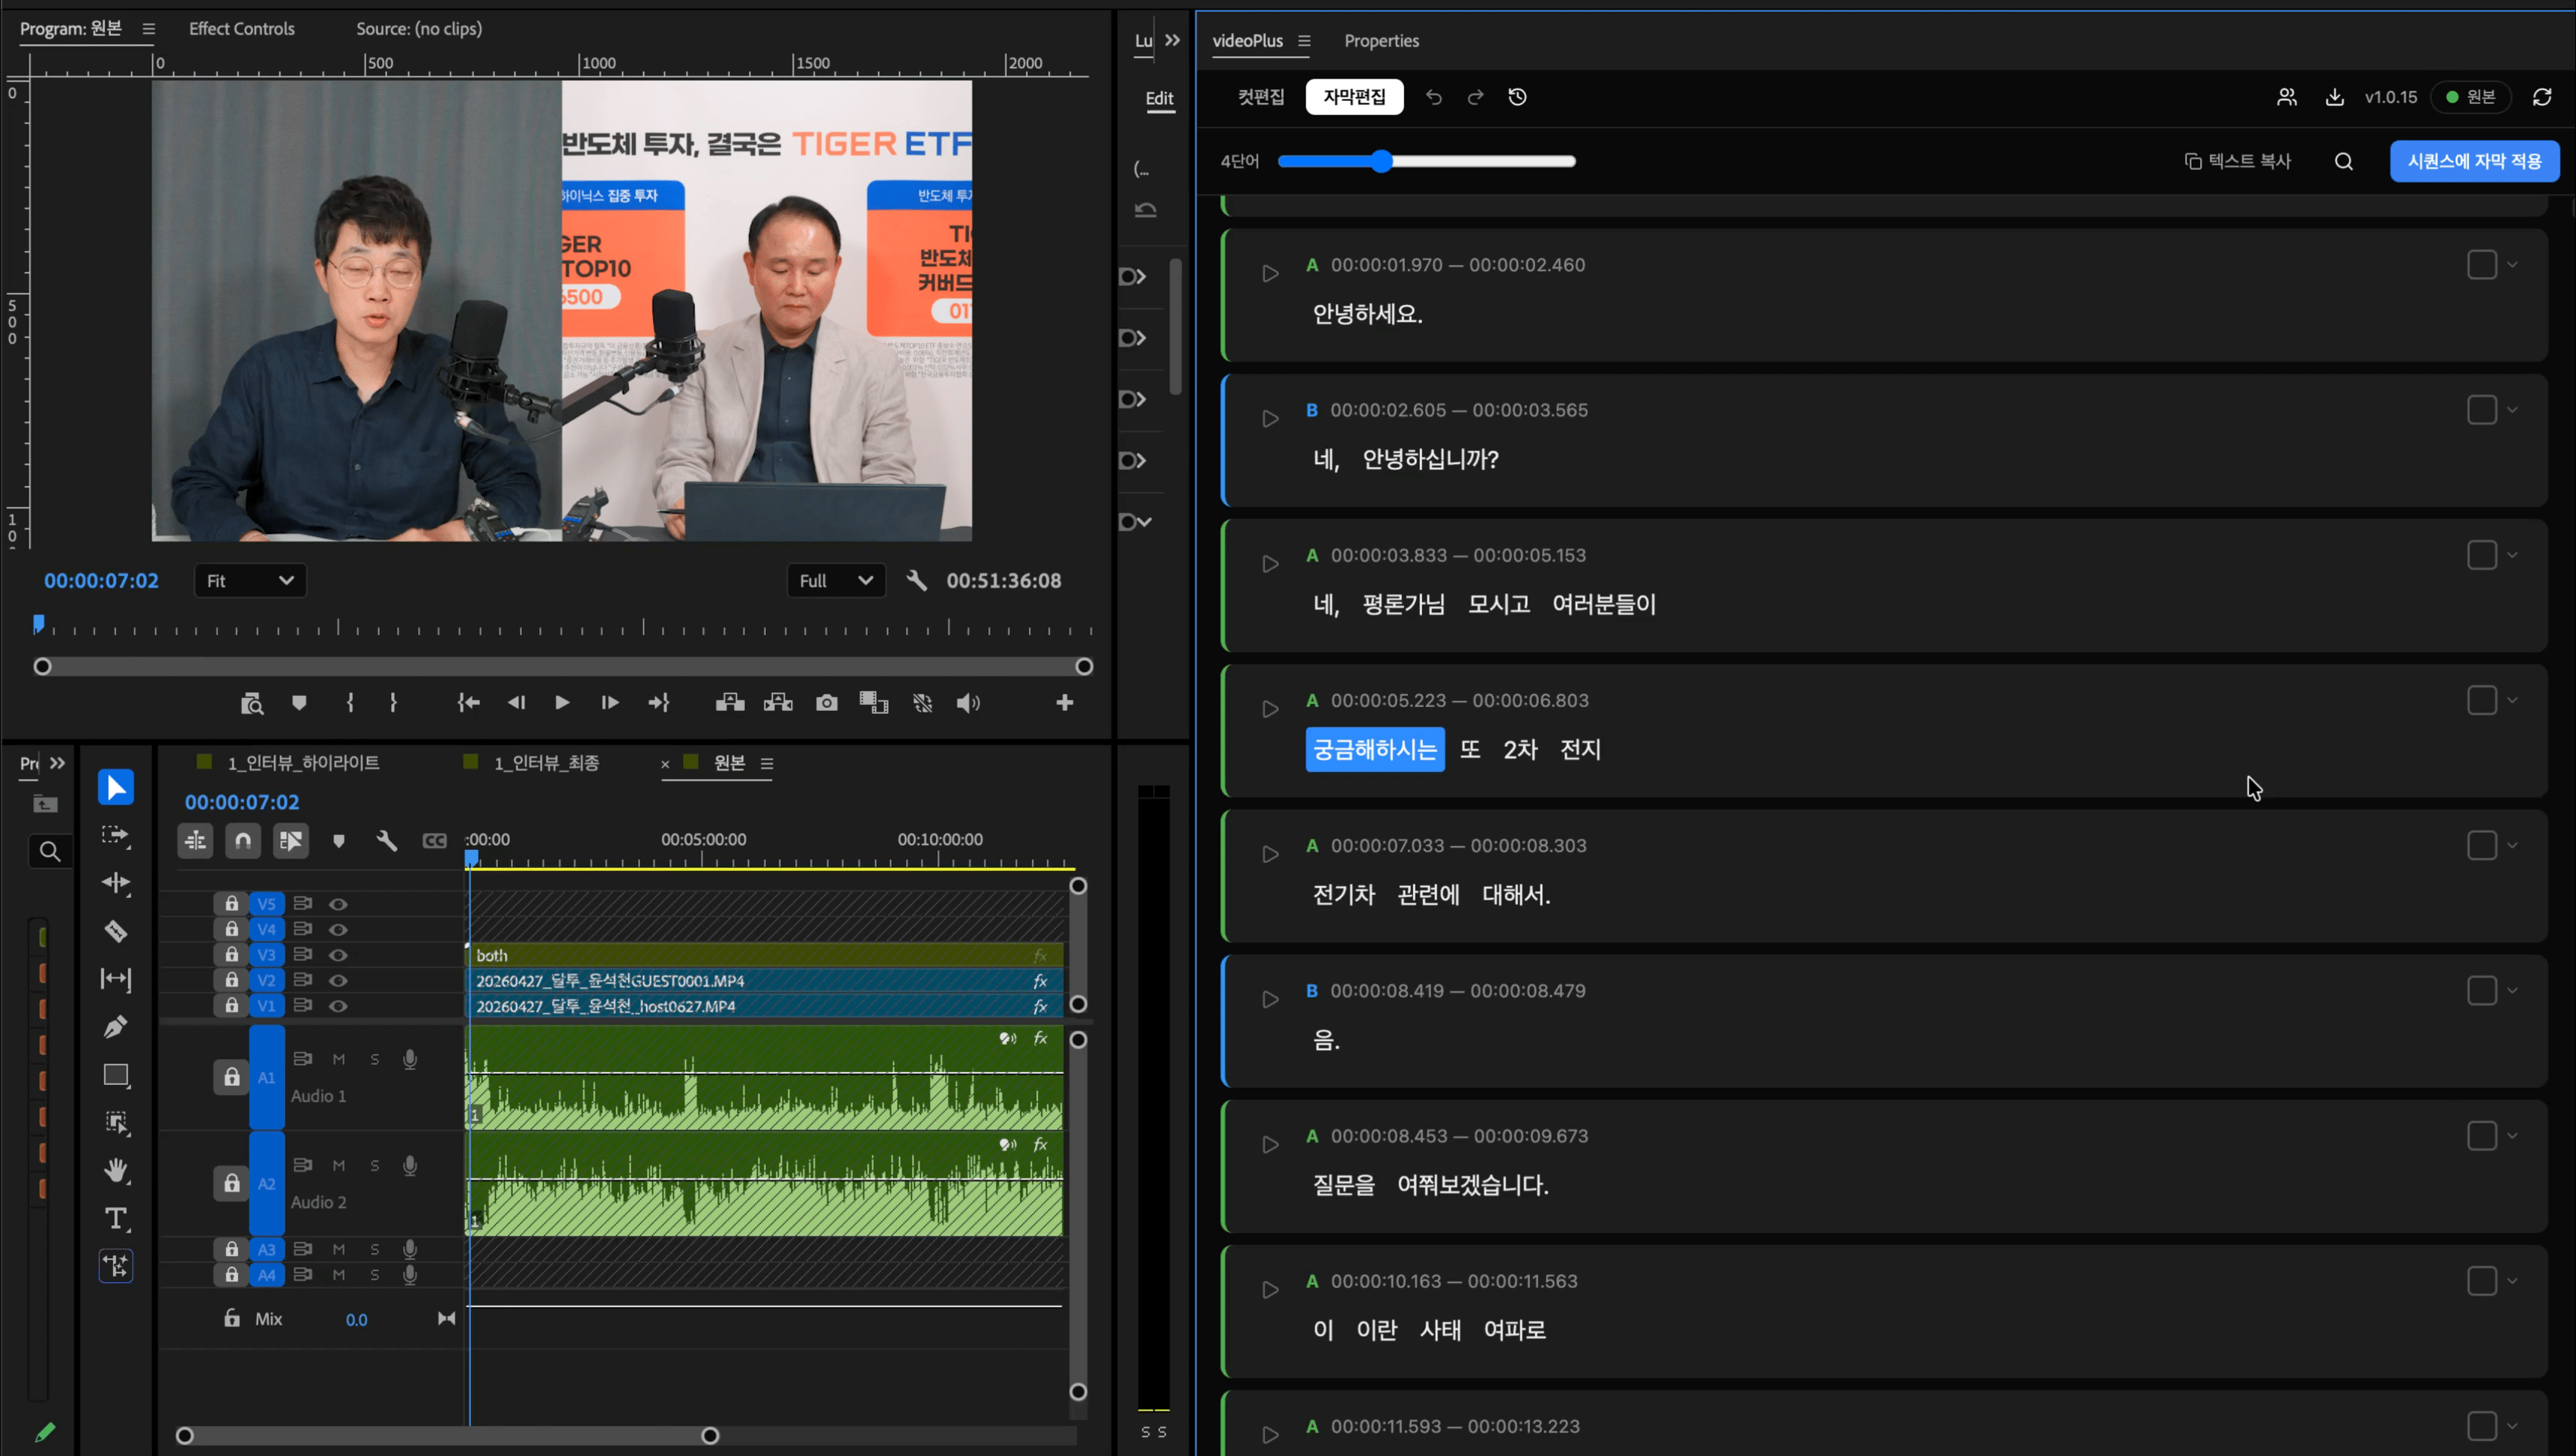
Task: Click the Mark In bracket button
Action: (x=349, y=703)
